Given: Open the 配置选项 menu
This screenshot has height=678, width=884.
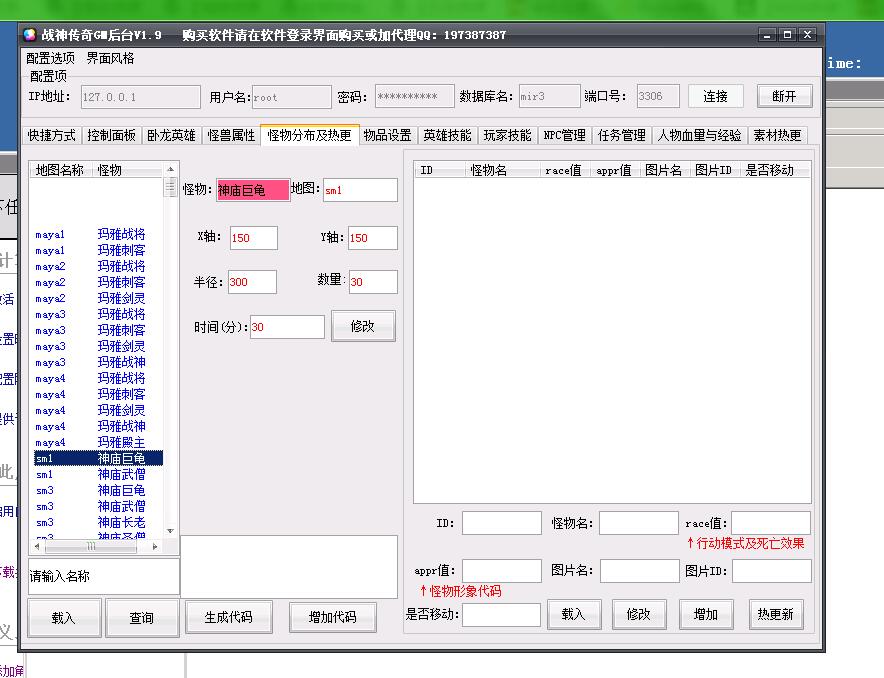Looking at the screenshot, I should click(x=50, y=58).
